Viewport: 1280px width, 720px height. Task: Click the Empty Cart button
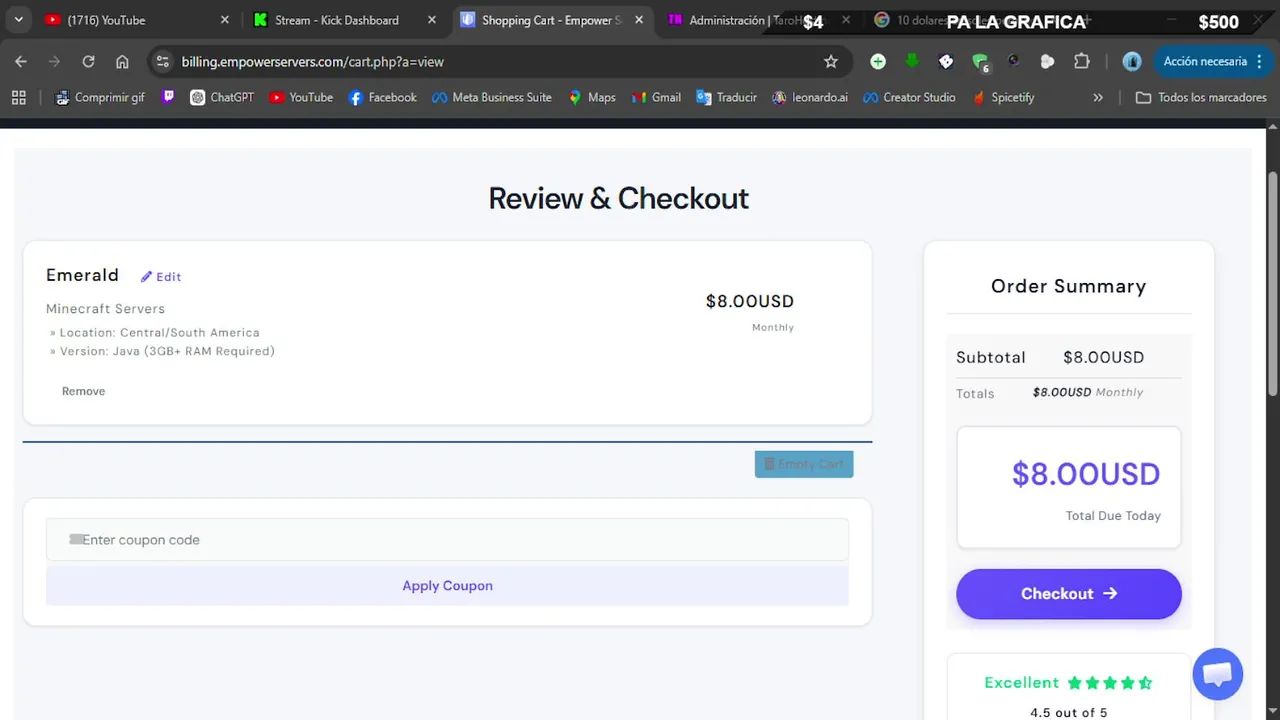coord(804,464)
